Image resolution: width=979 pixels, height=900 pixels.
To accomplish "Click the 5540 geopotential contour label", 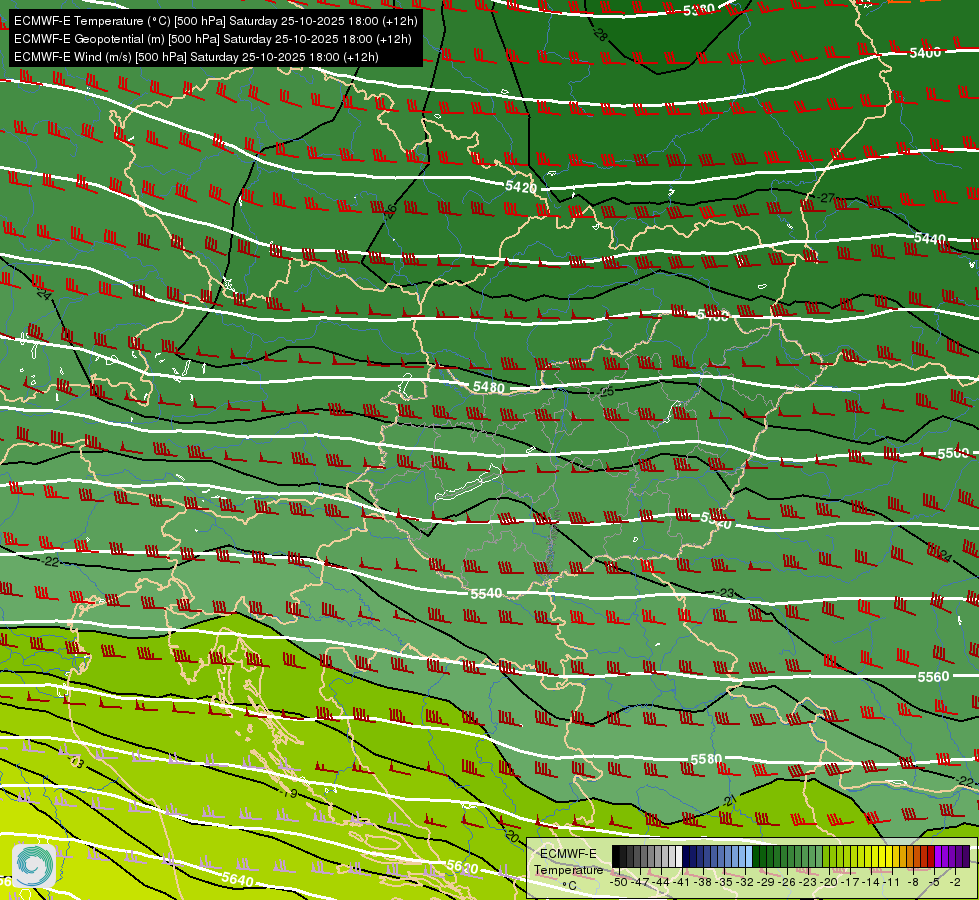I will click(x=486, y=593).
